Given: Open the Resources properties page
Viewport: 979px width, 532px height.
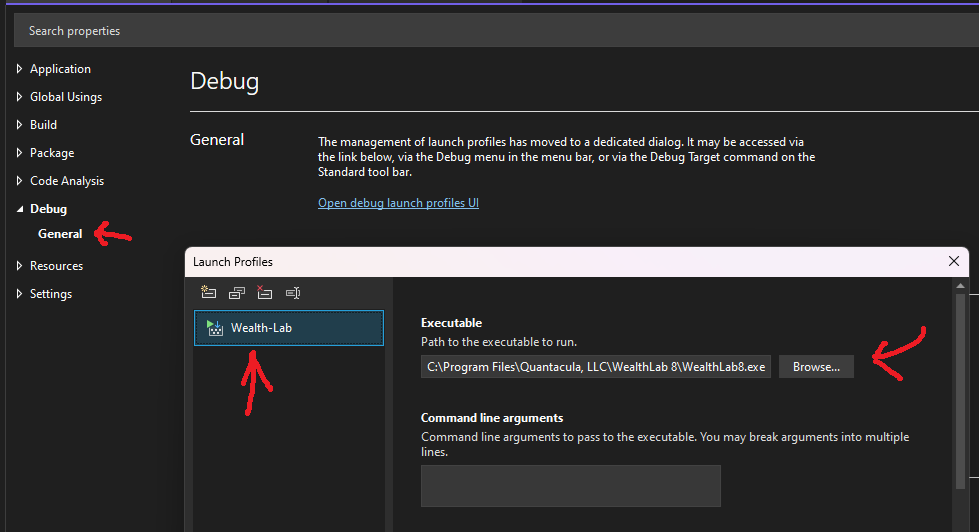Looking at the screenshot, I should [56, 266].
